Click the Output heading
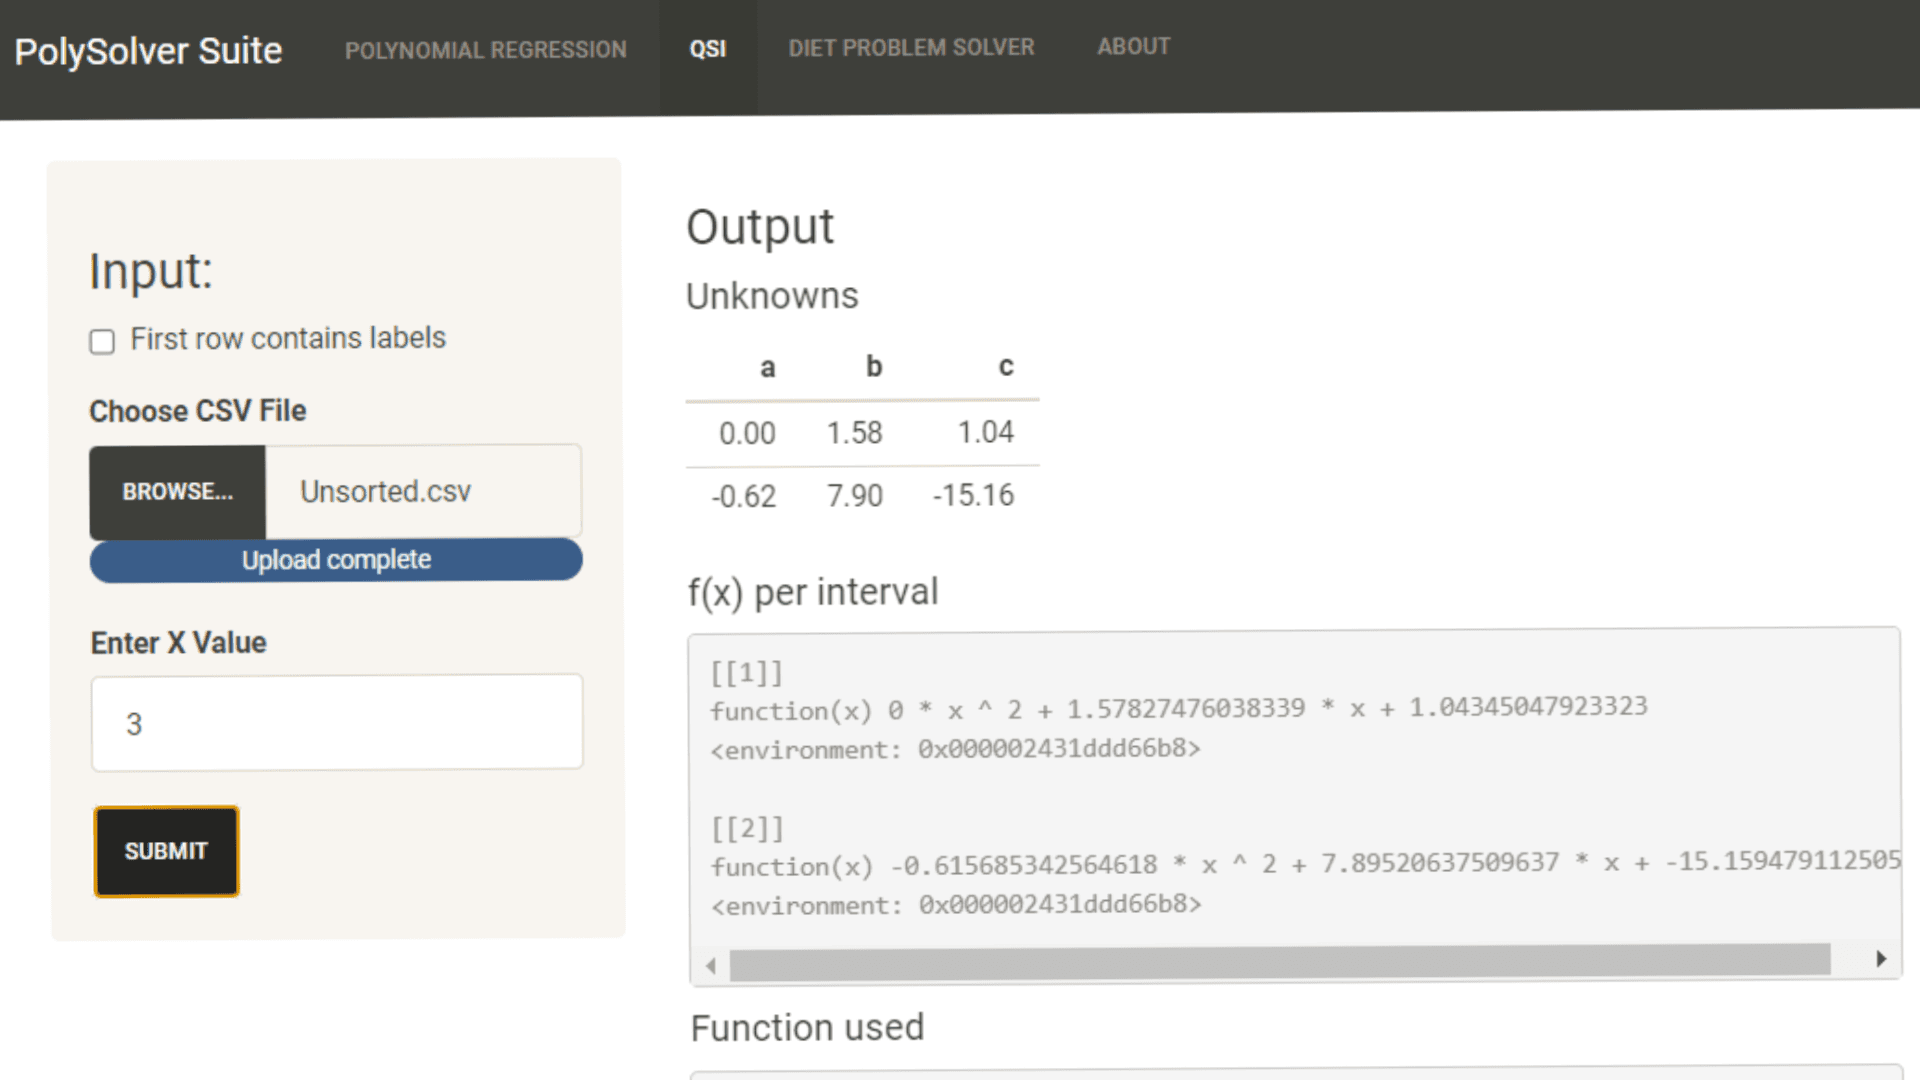This screenshot has height=1080, width=1920. tap(760, 227)
